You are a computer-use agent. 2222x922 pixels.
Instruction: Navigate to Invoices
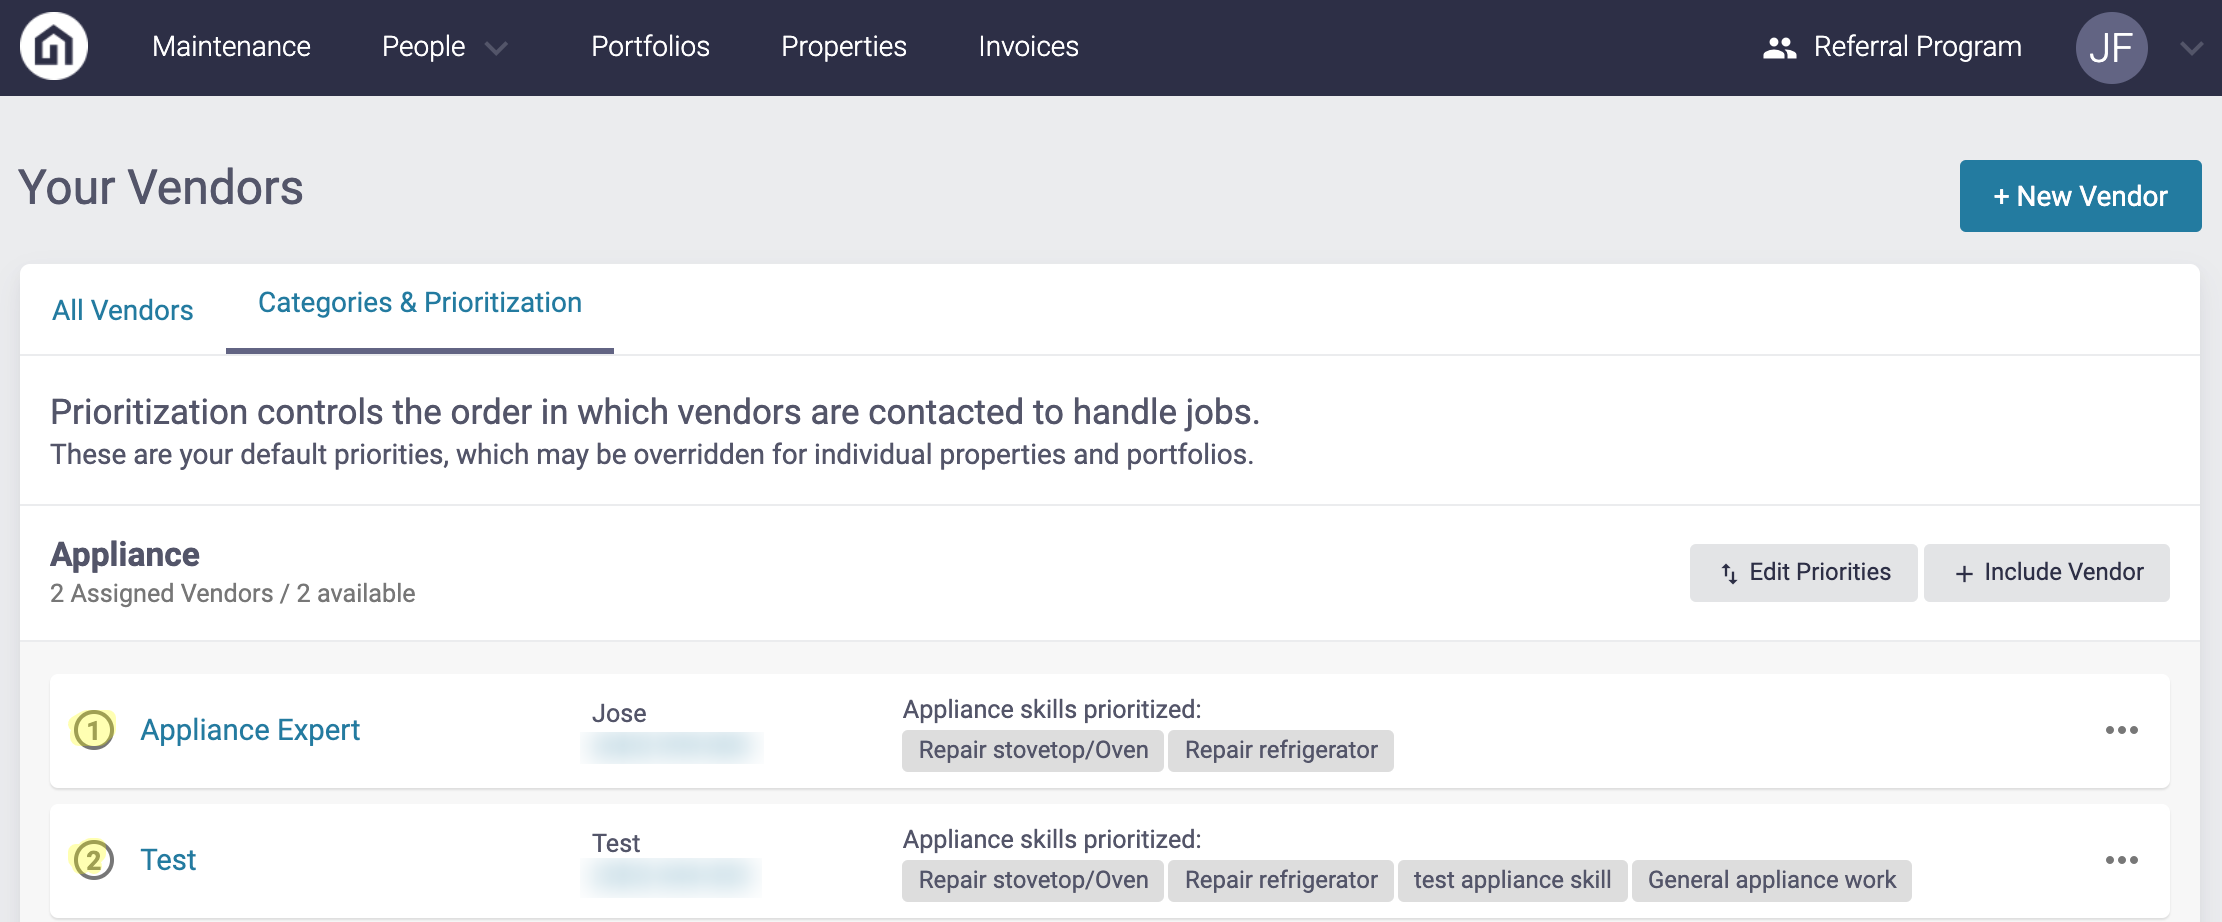coord(1028,46)
